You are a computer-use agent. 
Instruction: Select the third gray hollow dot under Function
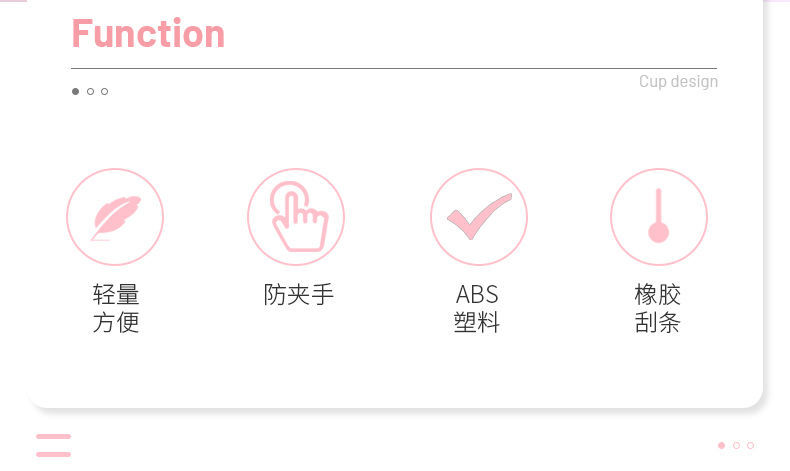(x=104, y=92)
